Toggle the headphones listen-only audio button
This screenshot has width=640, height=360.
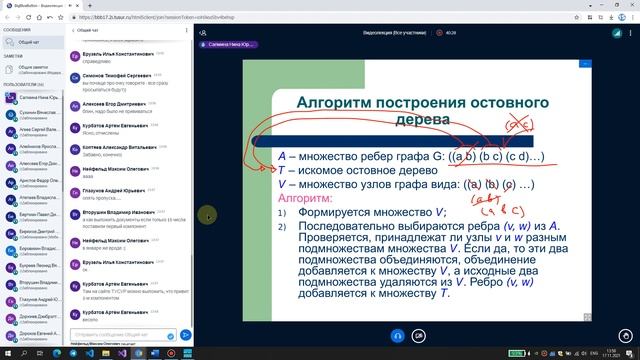pos(398,336)
